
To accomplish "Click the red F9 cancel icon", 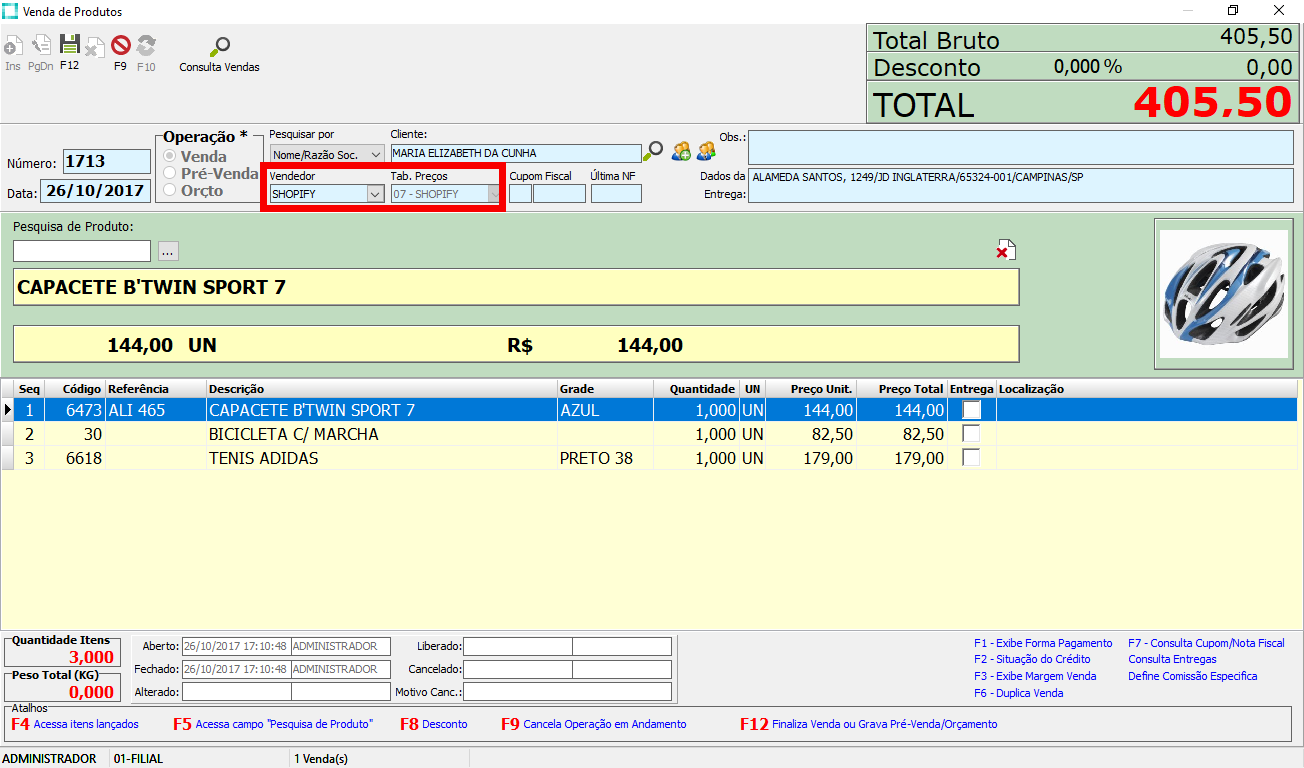I will [x=120, y=45].
